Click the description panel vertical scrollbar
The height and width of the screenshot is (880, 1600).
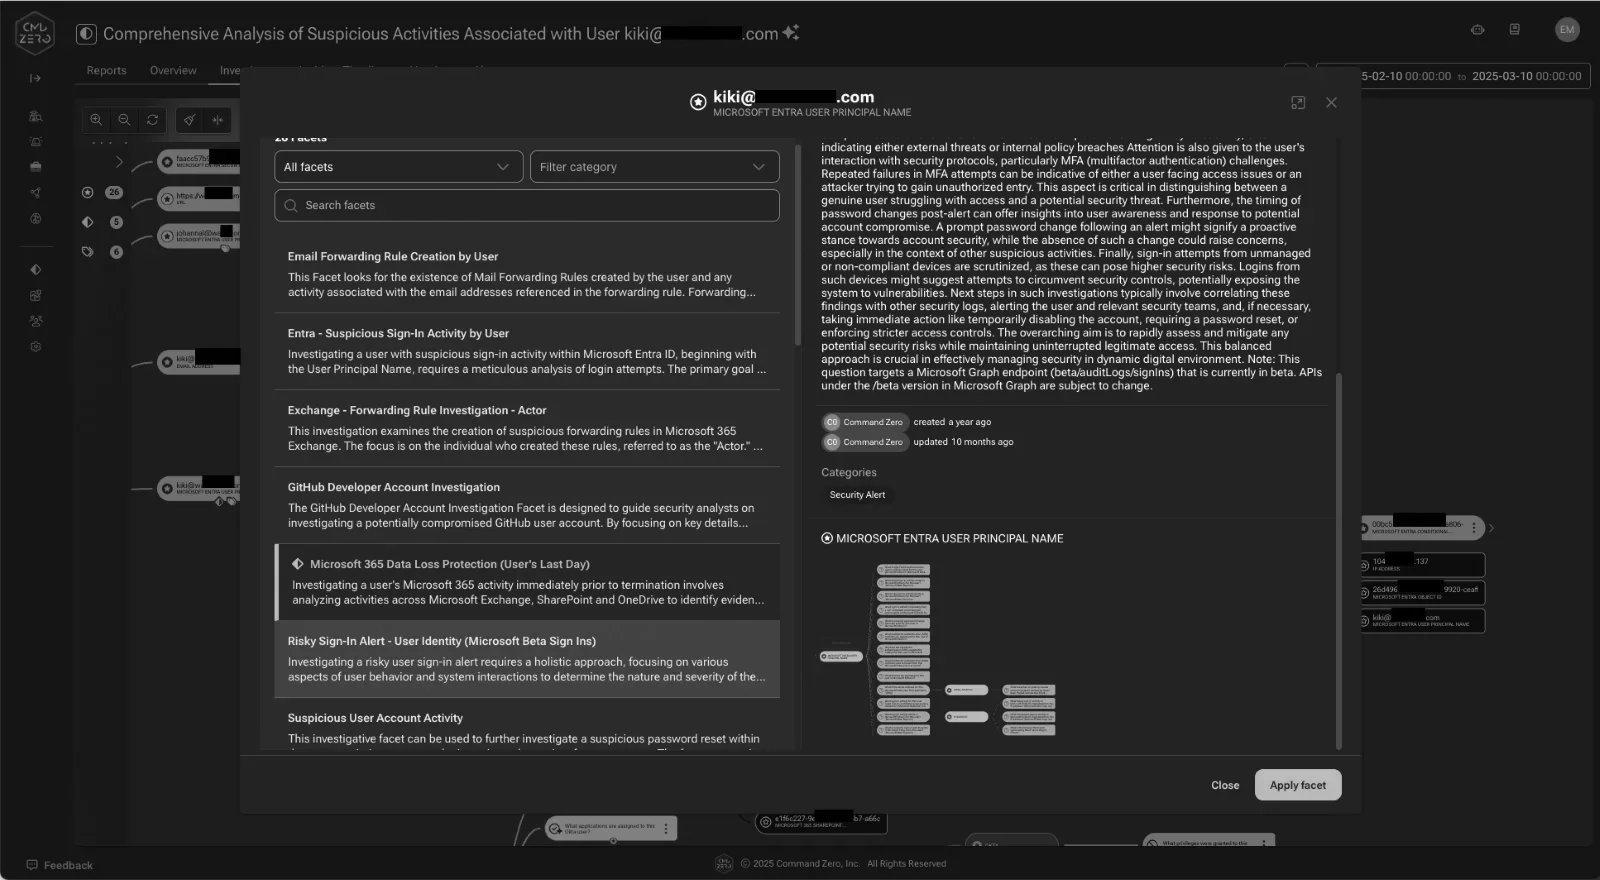pos(1339,560)
